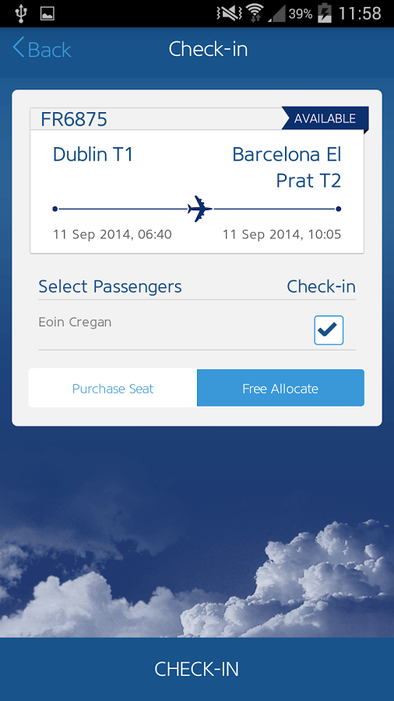Tap the Barcelona El Prat T2 destination
Image resolution: width=394 pixels, height=701 pixels.
(x=287, y=168)
